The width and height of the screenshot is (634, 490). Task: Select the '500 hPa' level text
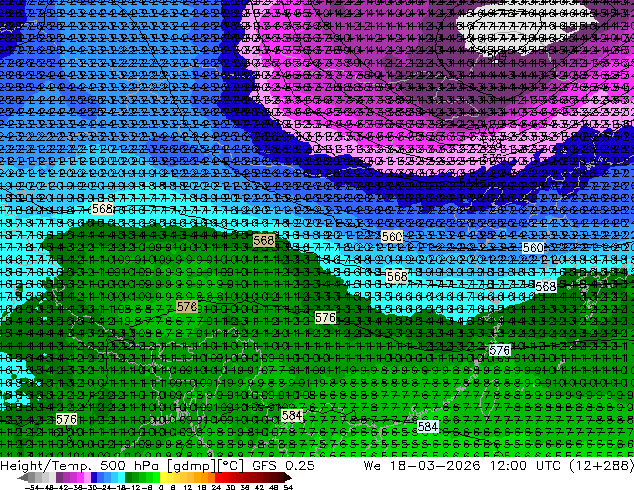tap(131, 465)
